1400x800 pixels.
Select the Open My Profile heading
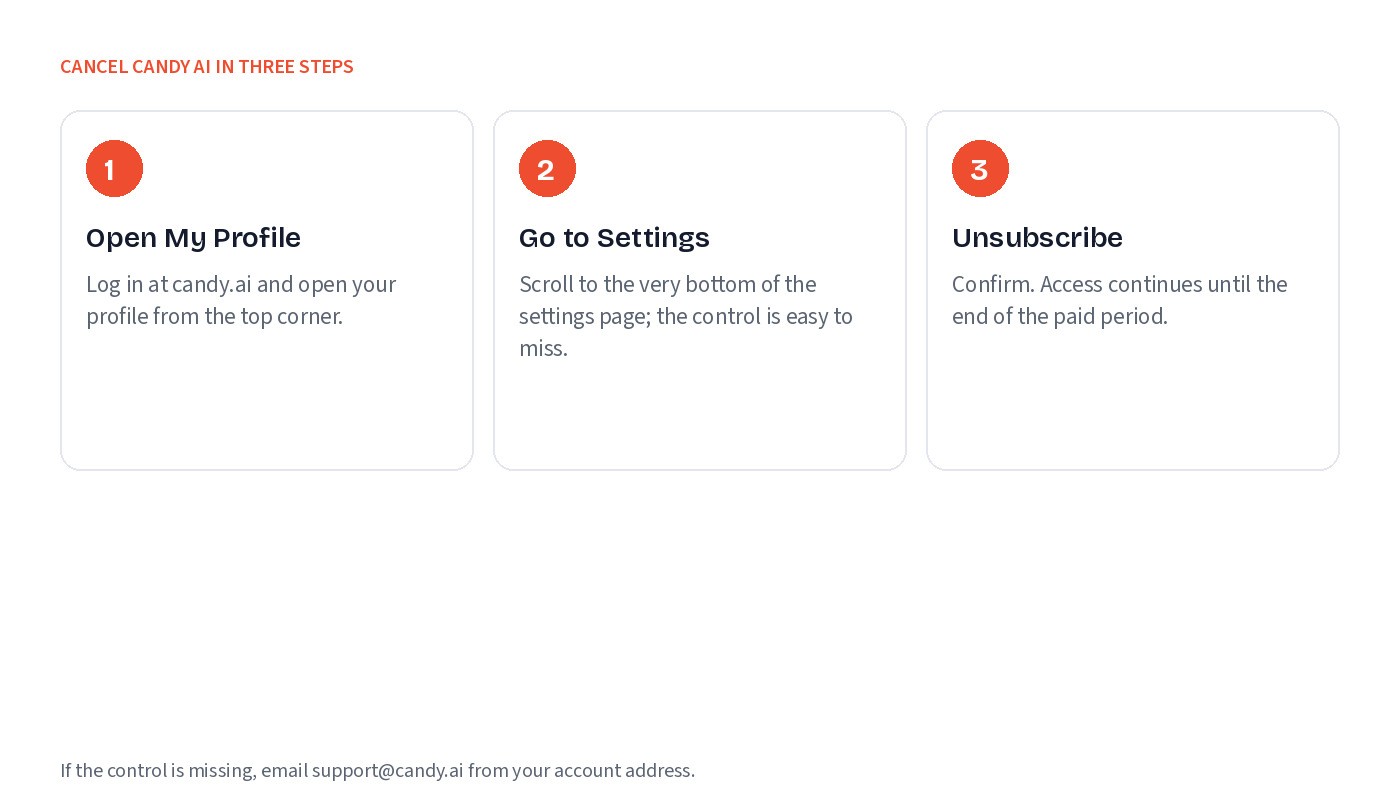tap(193, 238)
